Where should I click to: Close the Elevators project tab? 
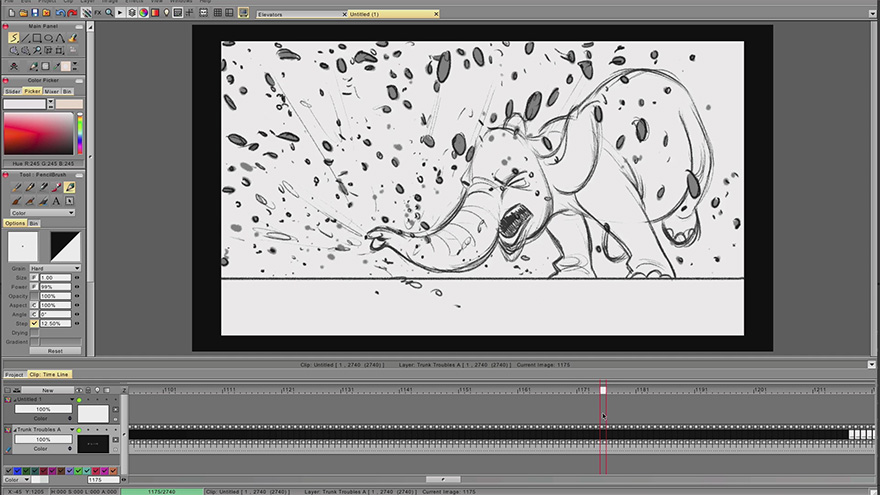point(344,14)
